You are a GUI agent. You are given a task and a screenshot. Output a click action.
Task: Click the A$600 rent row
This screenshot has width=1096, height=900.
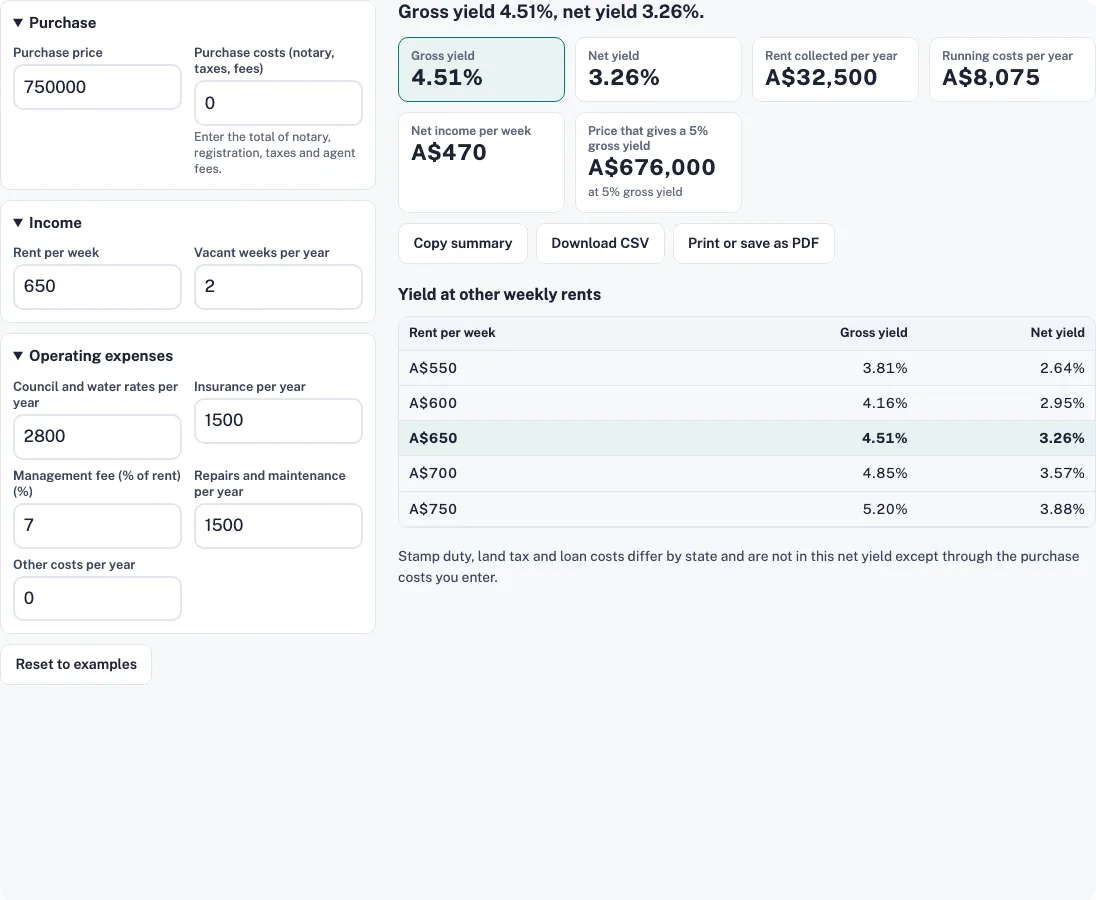pos(747,403)
